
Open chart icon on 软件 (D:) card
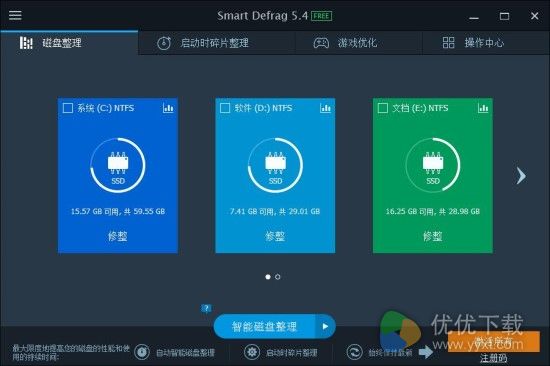click(x=326, y=108)
